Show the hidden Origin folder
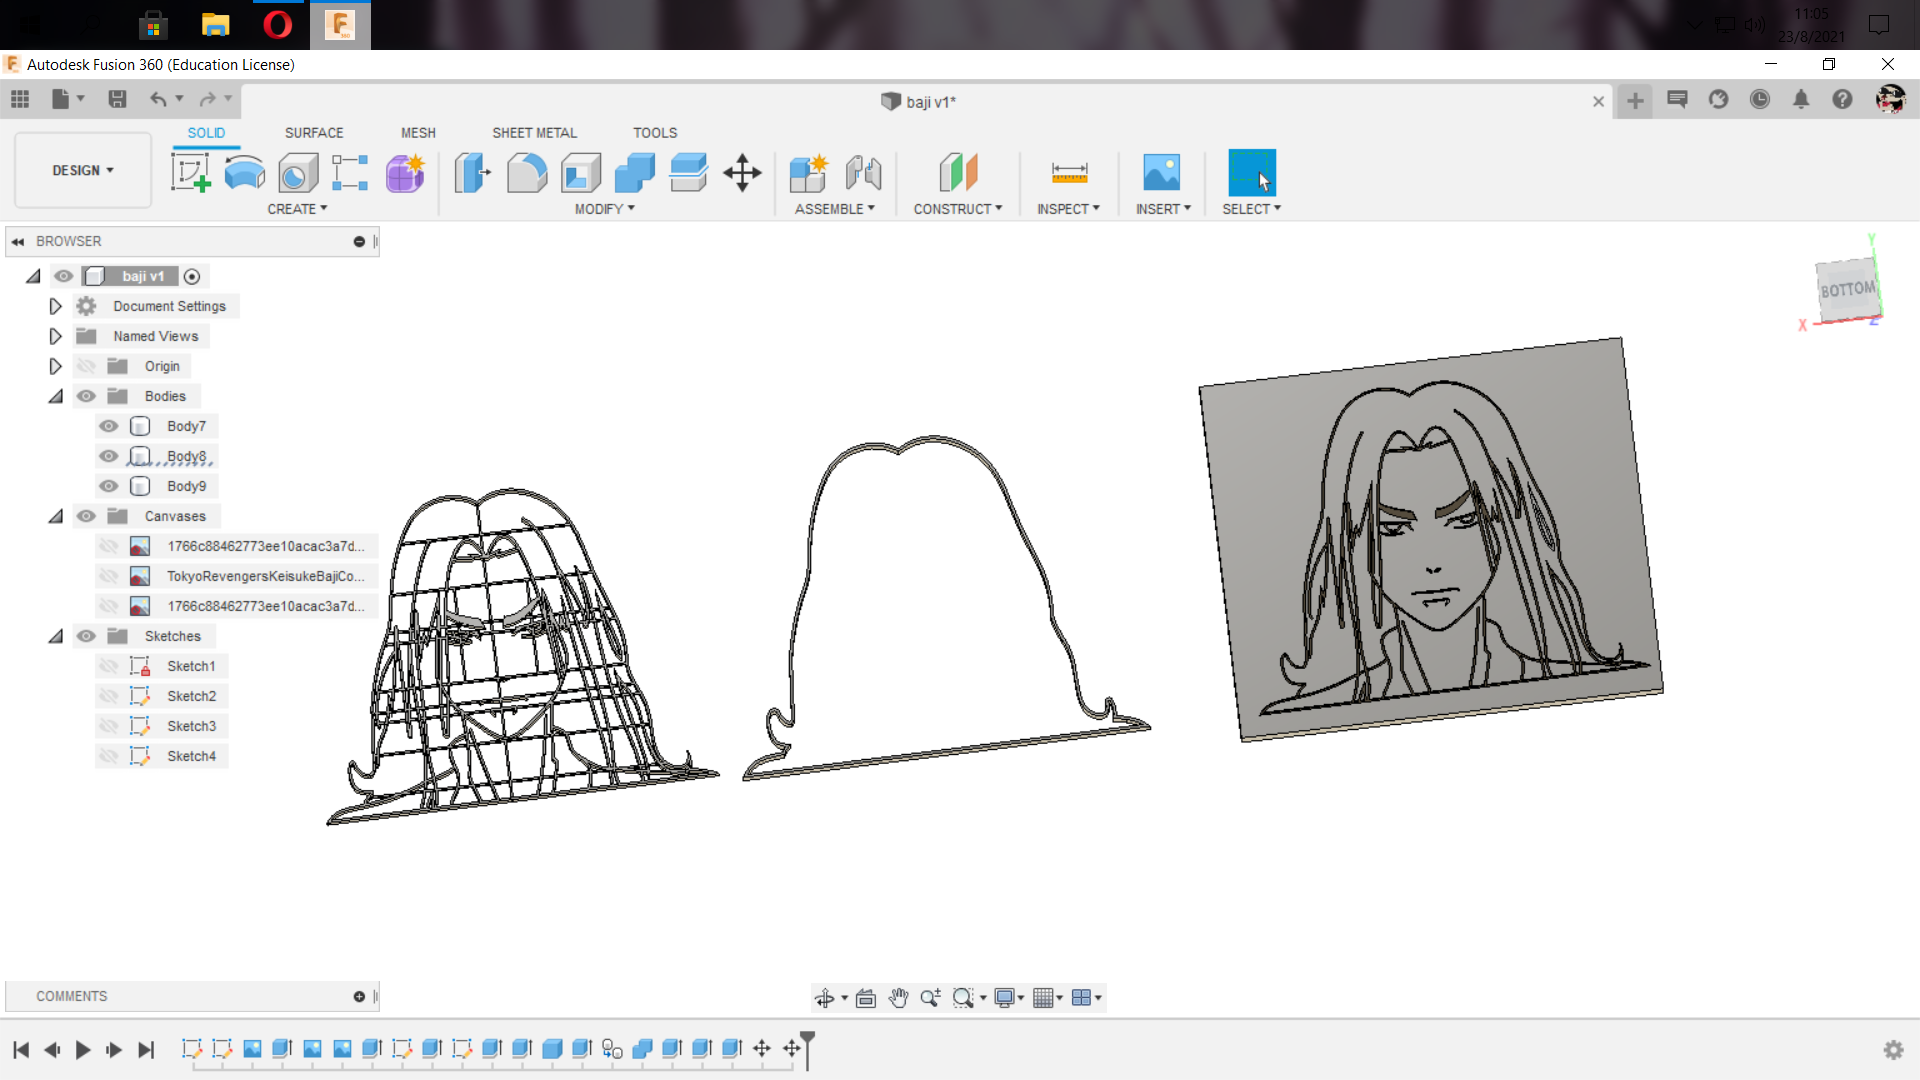This screenshot has width=1920, height=1080. [x=86, y=366]
